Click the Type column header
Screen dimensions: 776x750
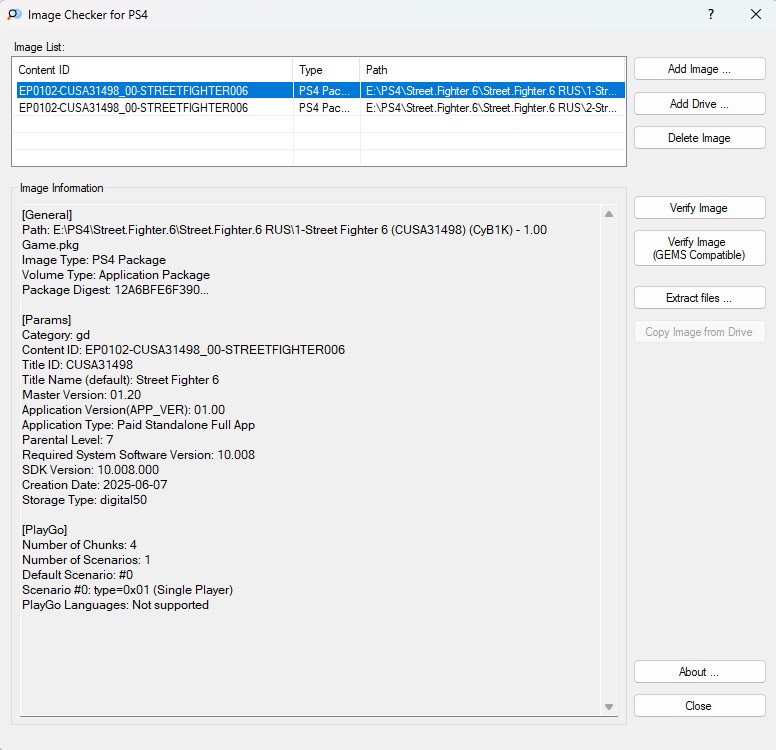[326, 70]
